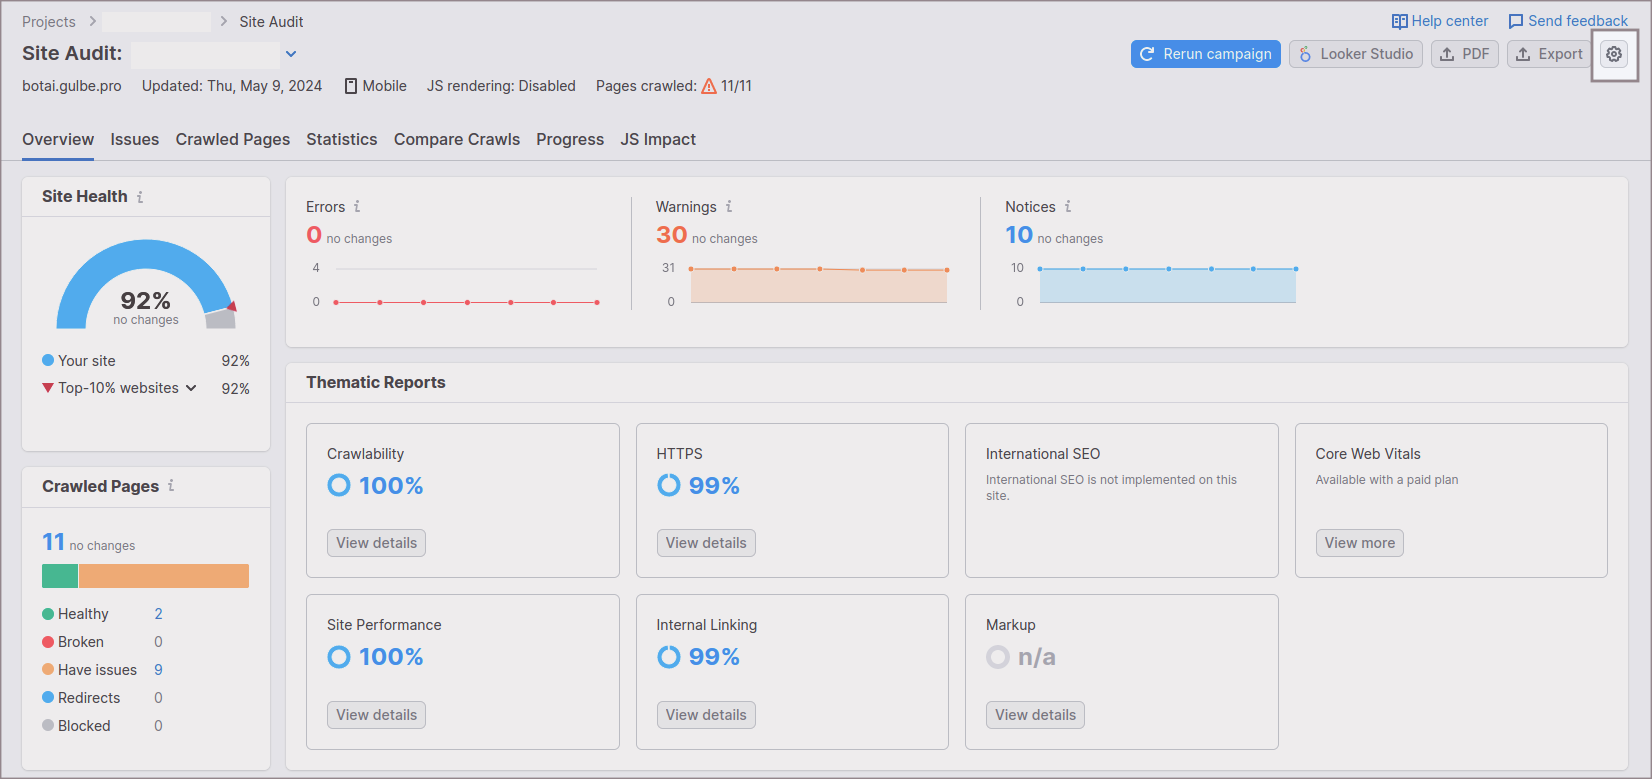Click the Crawled Pages info icon

tap(171, 486)
